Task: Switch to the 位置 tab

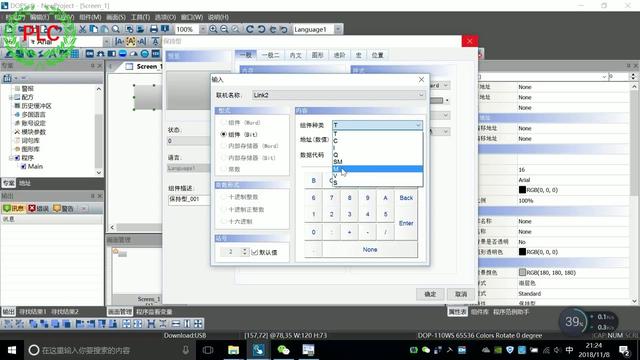Action: coord(377,55)
